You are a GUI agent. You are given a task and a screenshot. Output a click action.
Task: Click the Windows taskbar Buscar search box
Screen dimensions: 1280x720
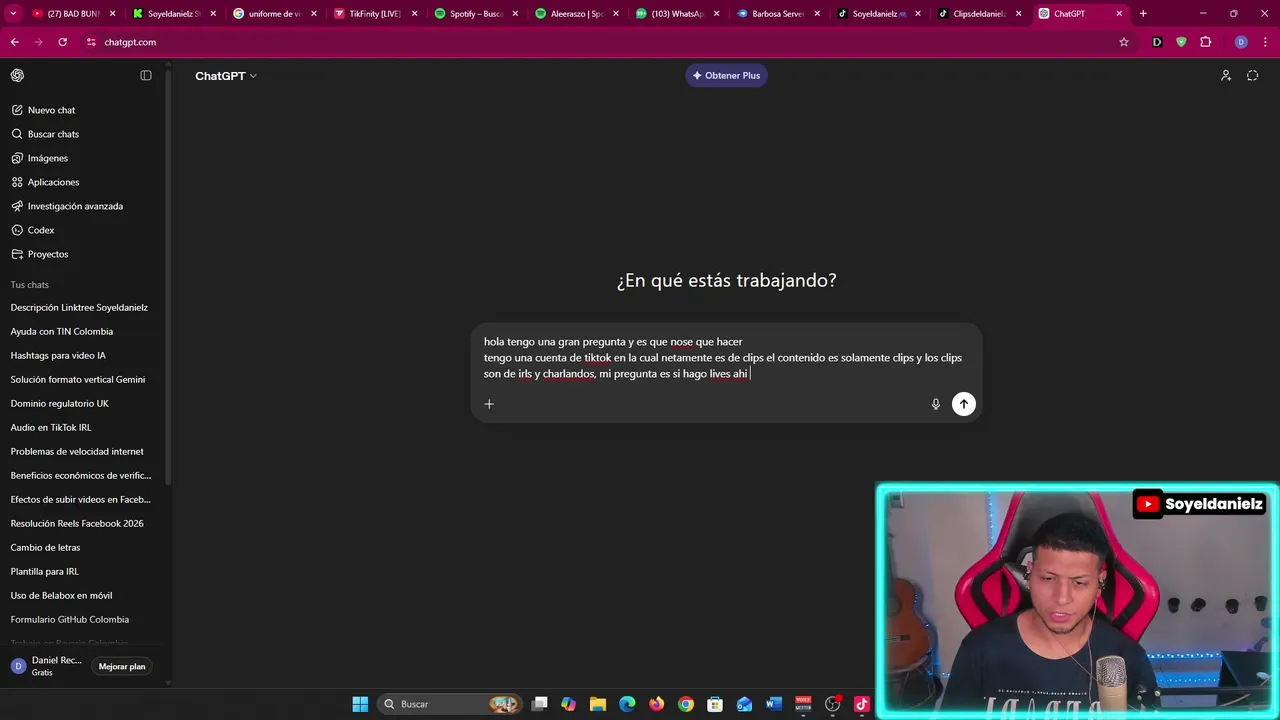(x=449, y=704)
